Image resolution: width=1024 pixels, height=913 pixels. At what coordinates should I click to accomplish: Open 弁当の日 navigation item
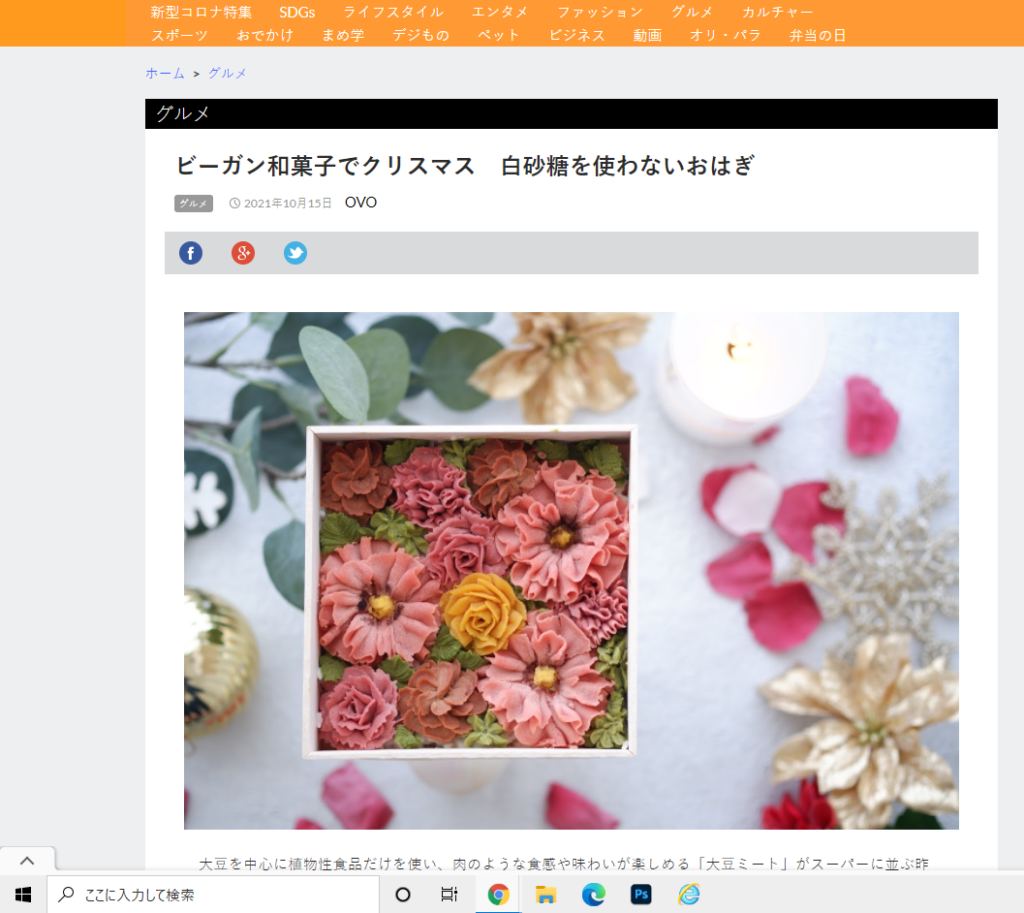click(x=818, y=35)
